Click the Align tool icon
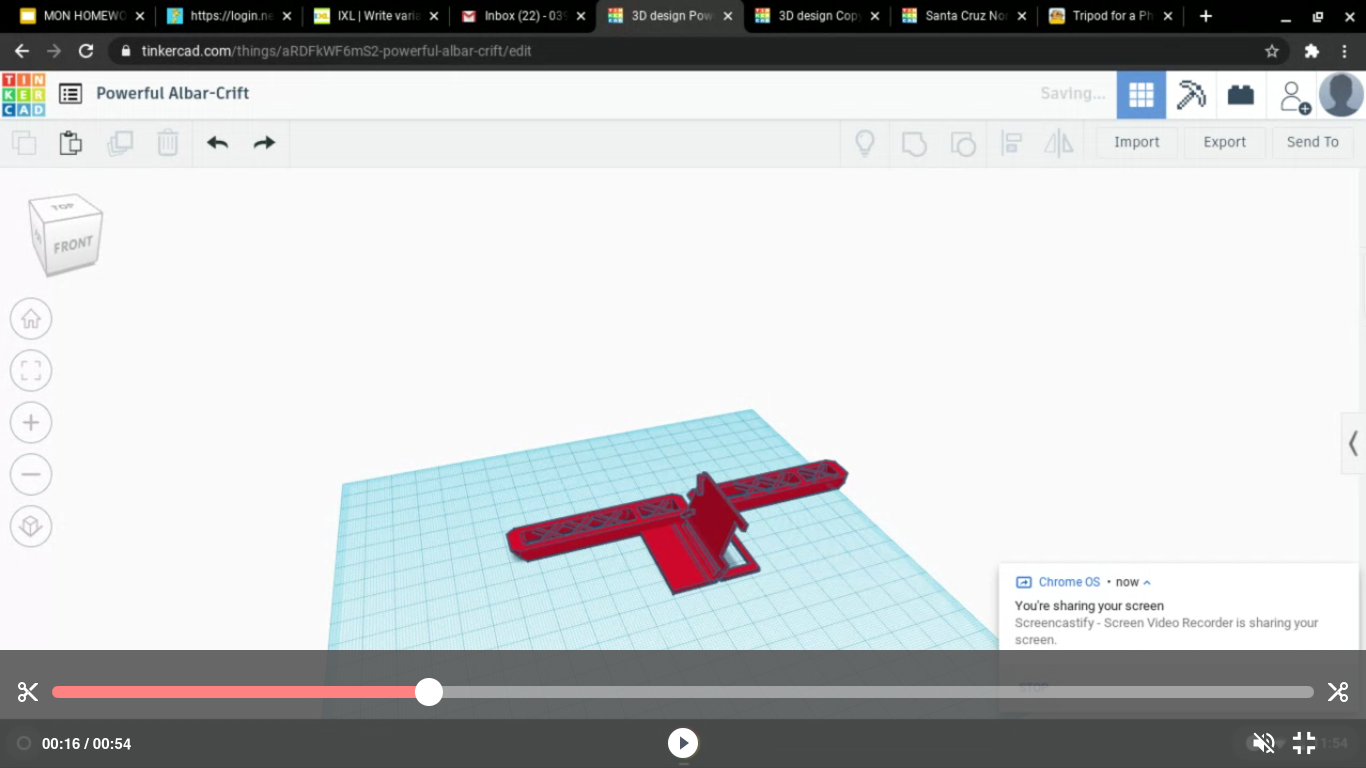This screenshot has height=768, width=1366. (1011, 143)
